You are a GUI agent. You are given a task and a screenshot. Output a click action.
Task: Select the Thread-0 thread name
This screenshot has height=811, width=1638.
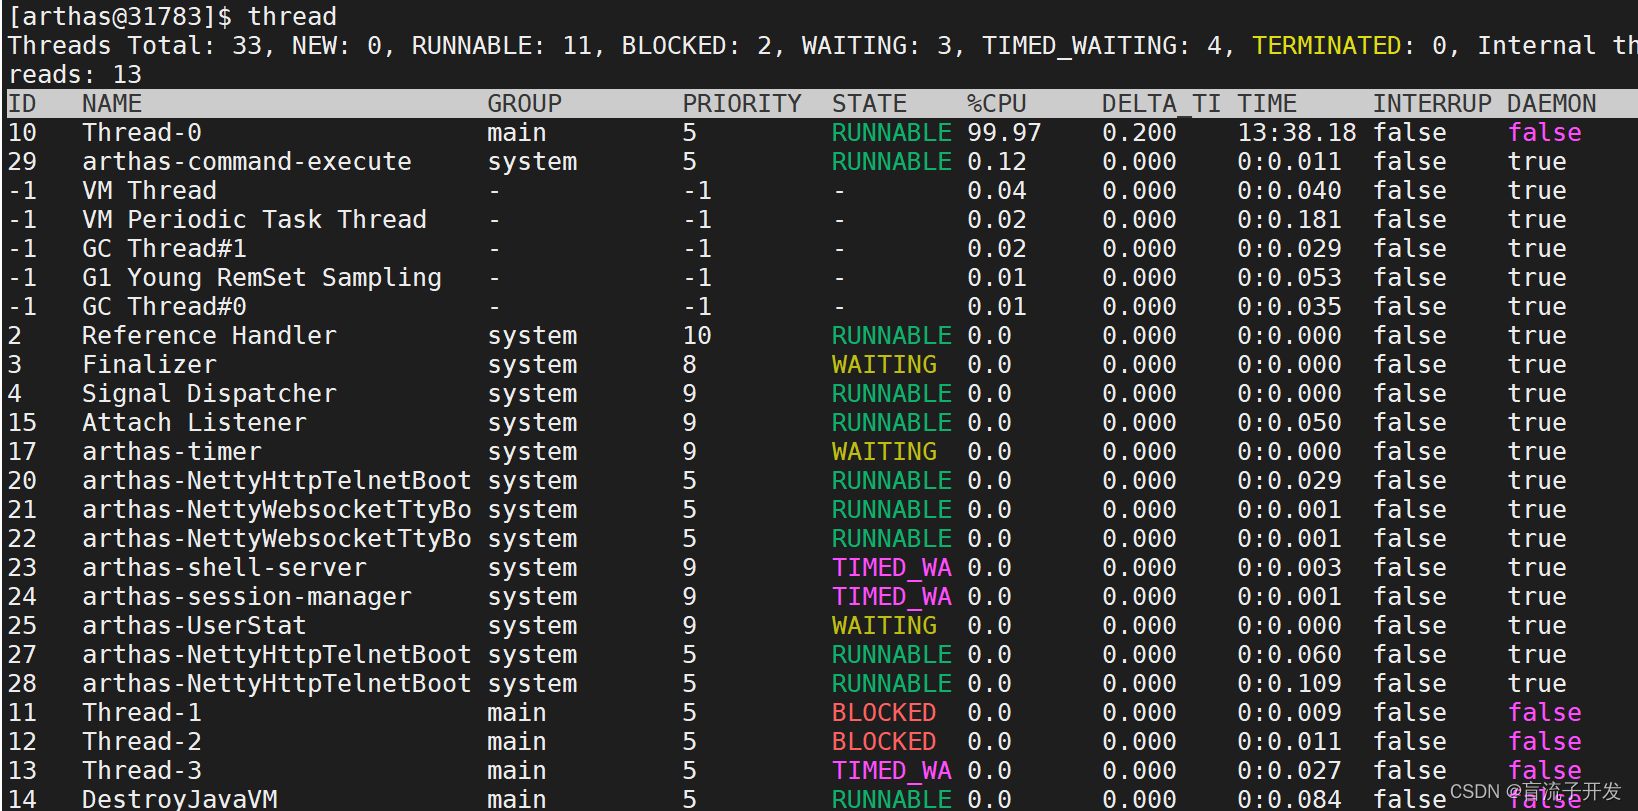(142, 133)
